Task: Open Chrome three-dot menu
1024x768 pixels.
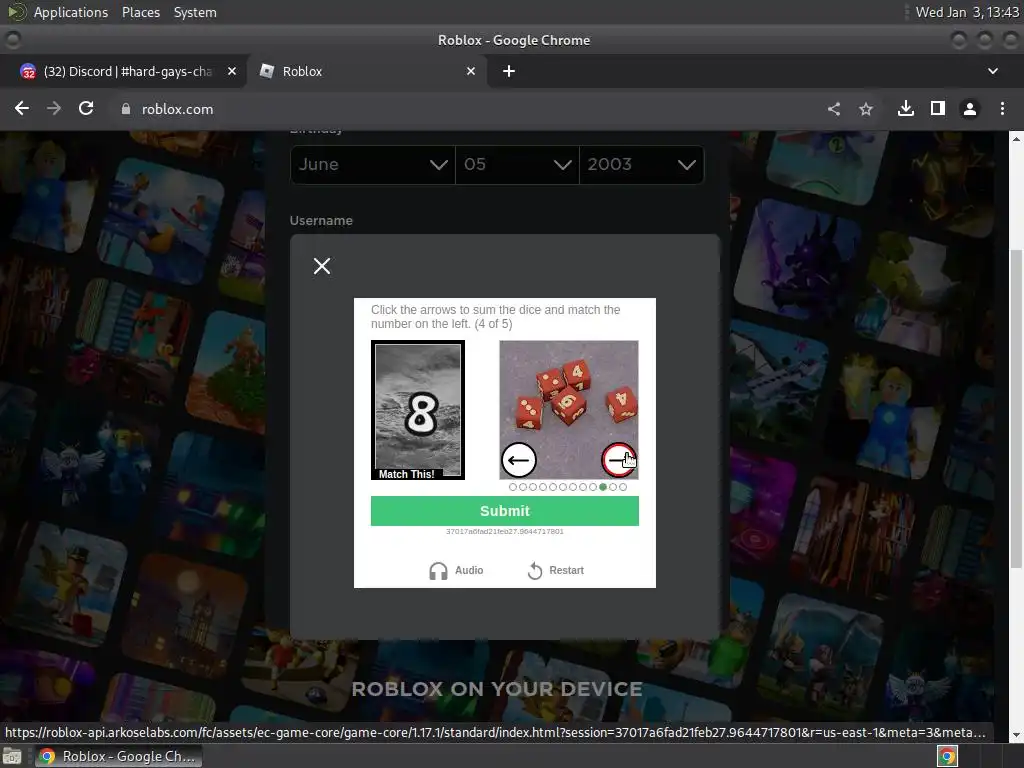Action: [x=1002, y=108]
